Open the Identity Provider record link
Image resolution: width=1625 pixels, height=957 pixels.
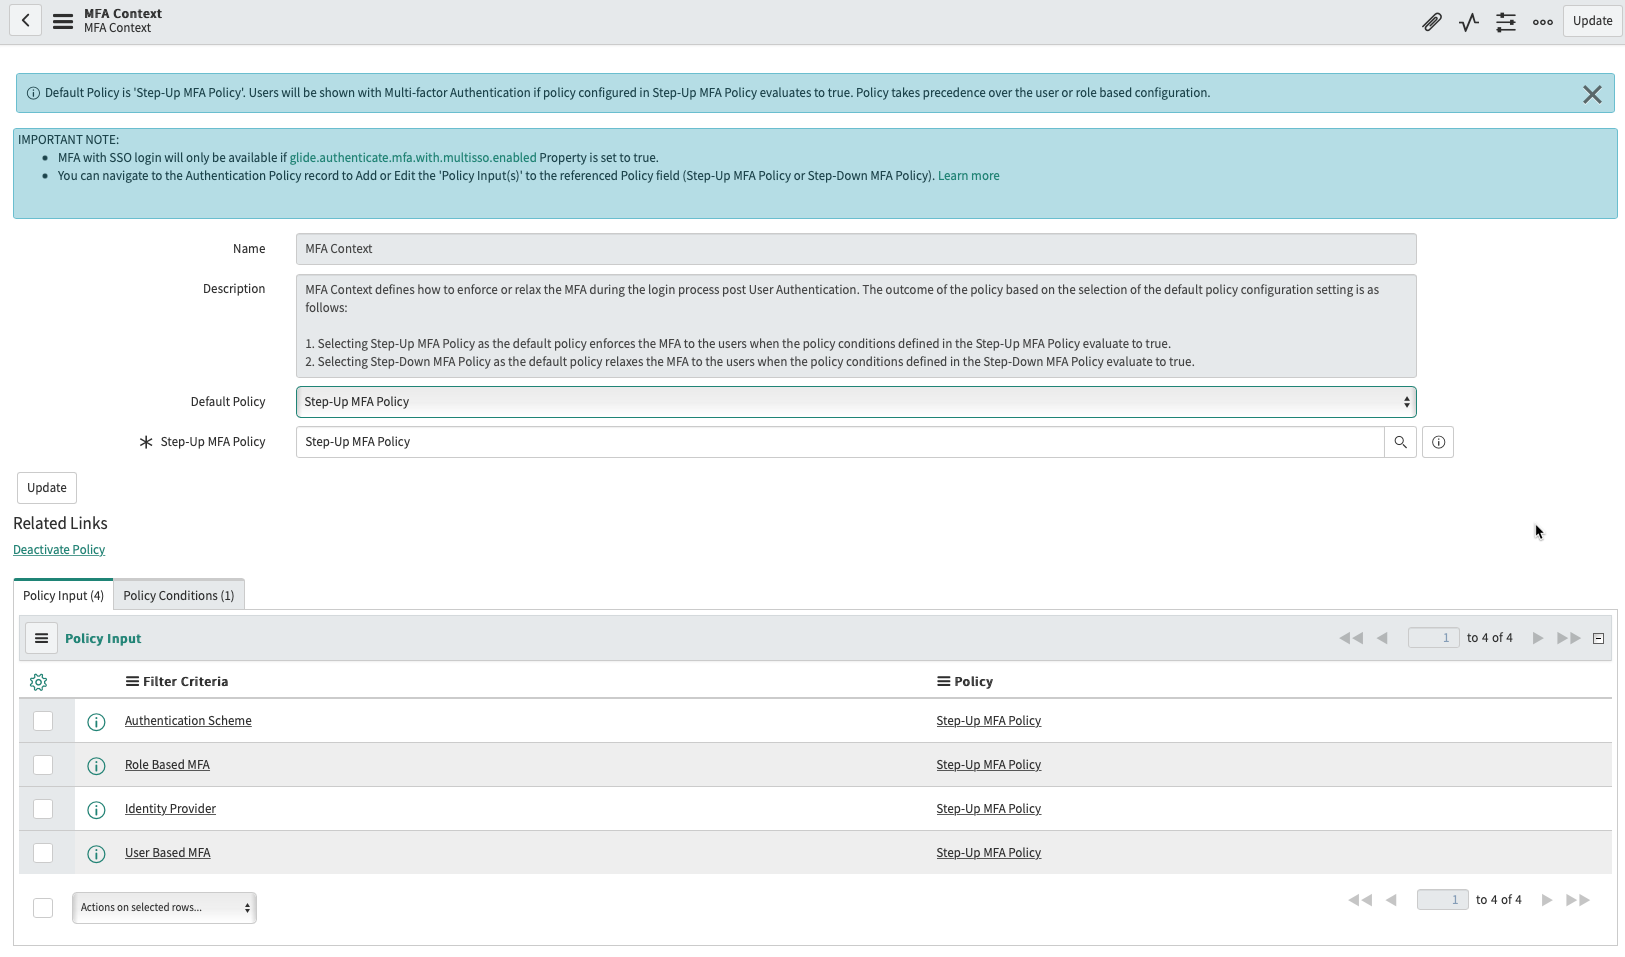click(170, 809)
